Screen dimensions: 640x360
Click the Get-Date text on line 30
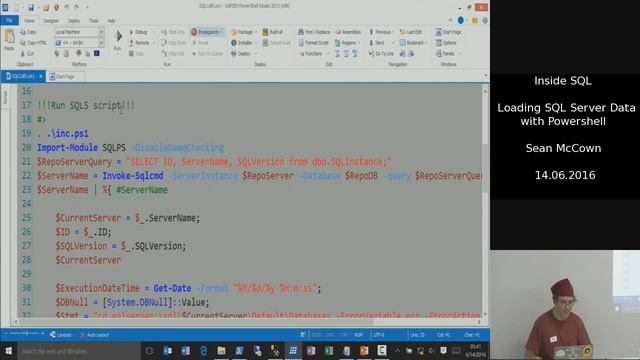click(172, 288)
